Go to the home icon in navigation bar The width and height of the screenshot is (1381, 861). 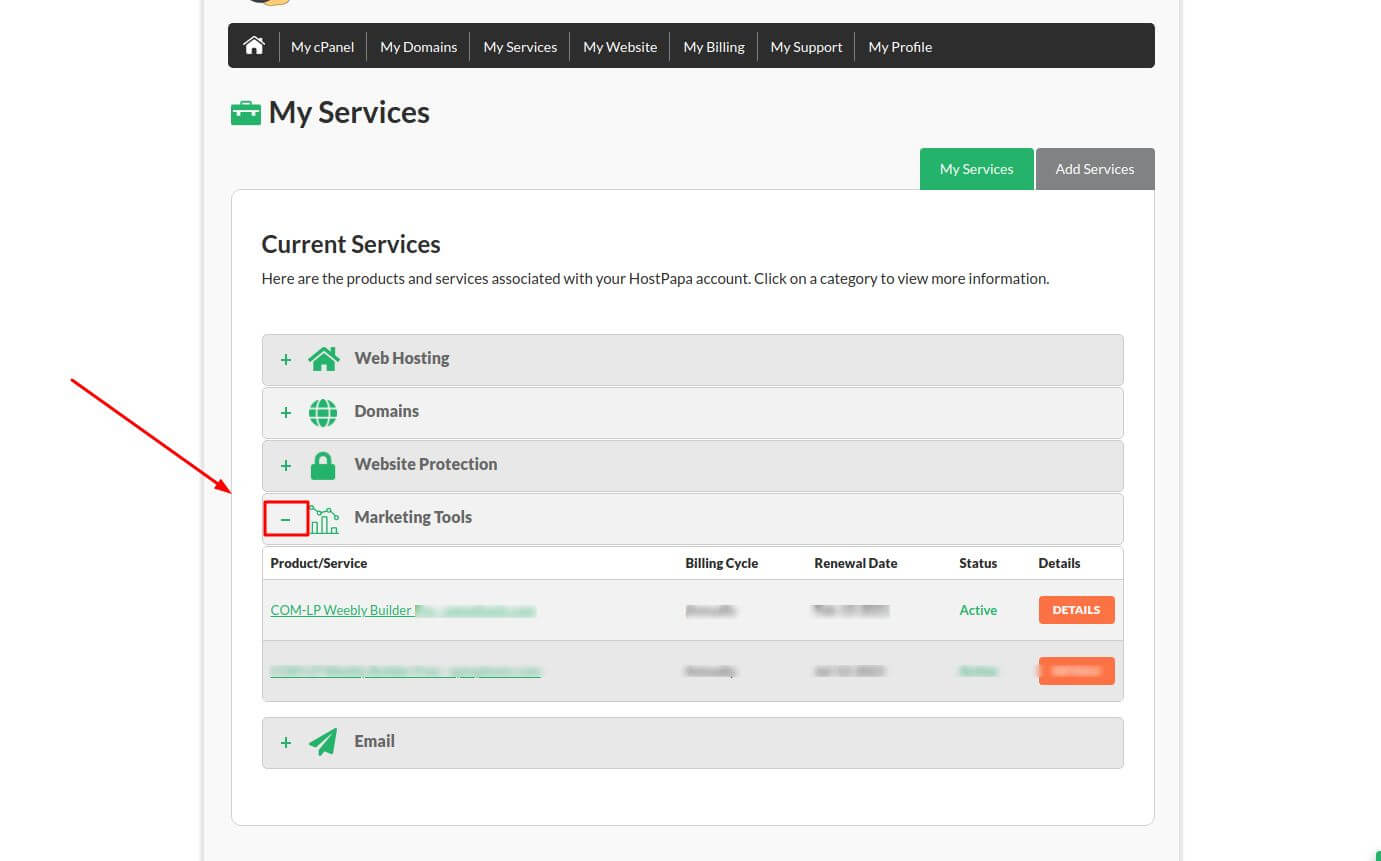(x=254, y=46)
